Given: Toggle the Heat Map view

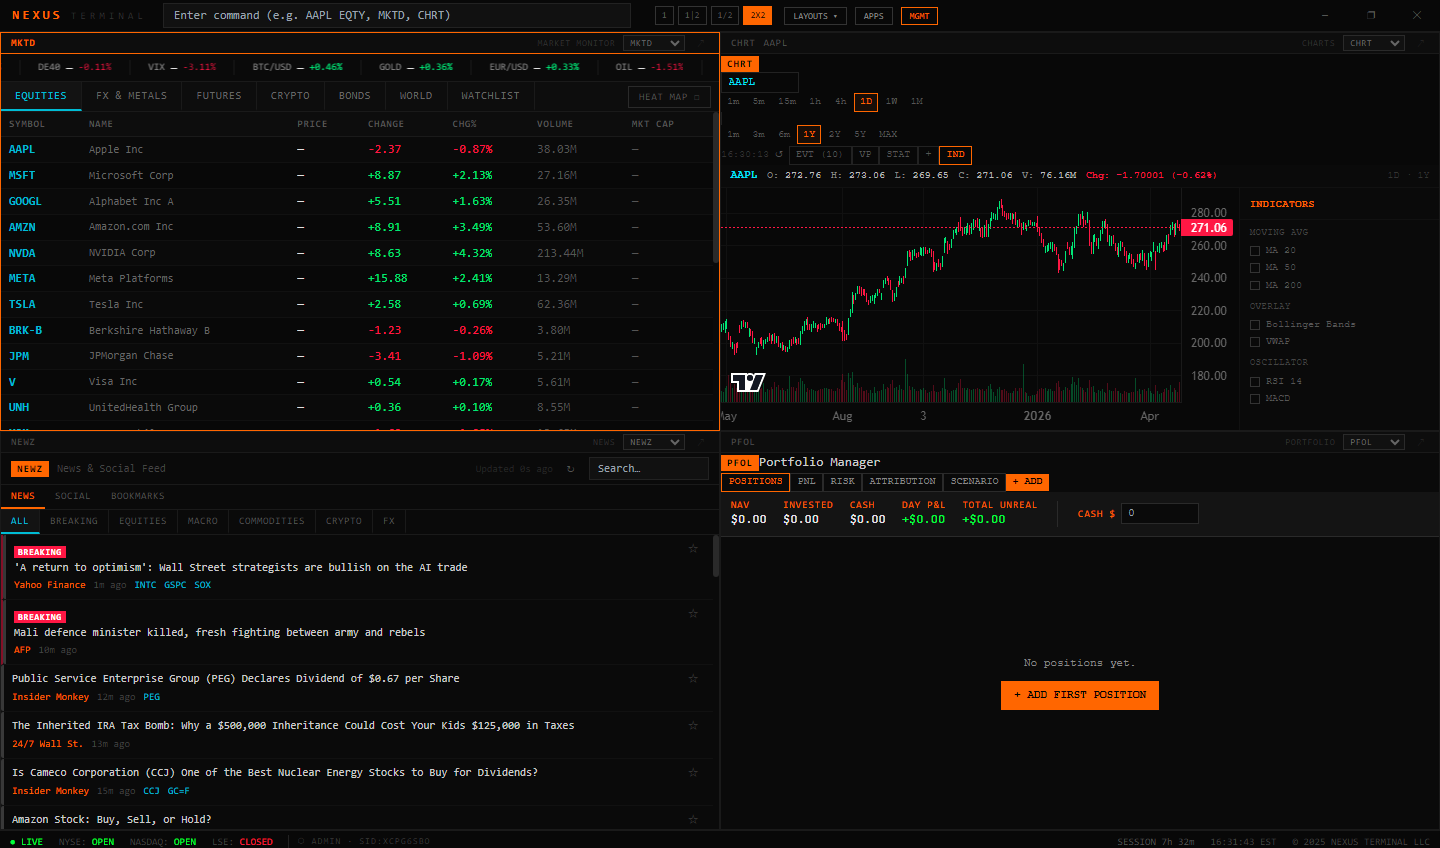Looking at the screenshot, I should [x=669, y=97].
